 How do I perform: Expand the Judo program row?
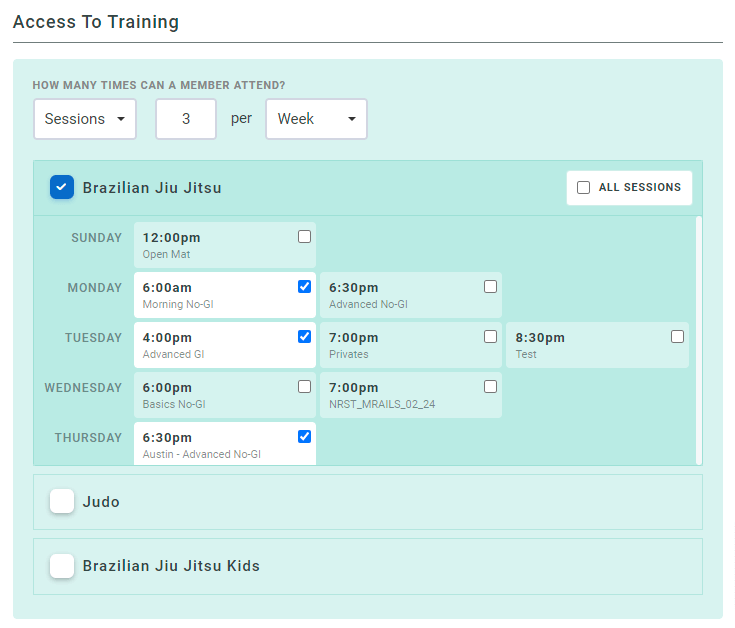[x=400, y=502]
